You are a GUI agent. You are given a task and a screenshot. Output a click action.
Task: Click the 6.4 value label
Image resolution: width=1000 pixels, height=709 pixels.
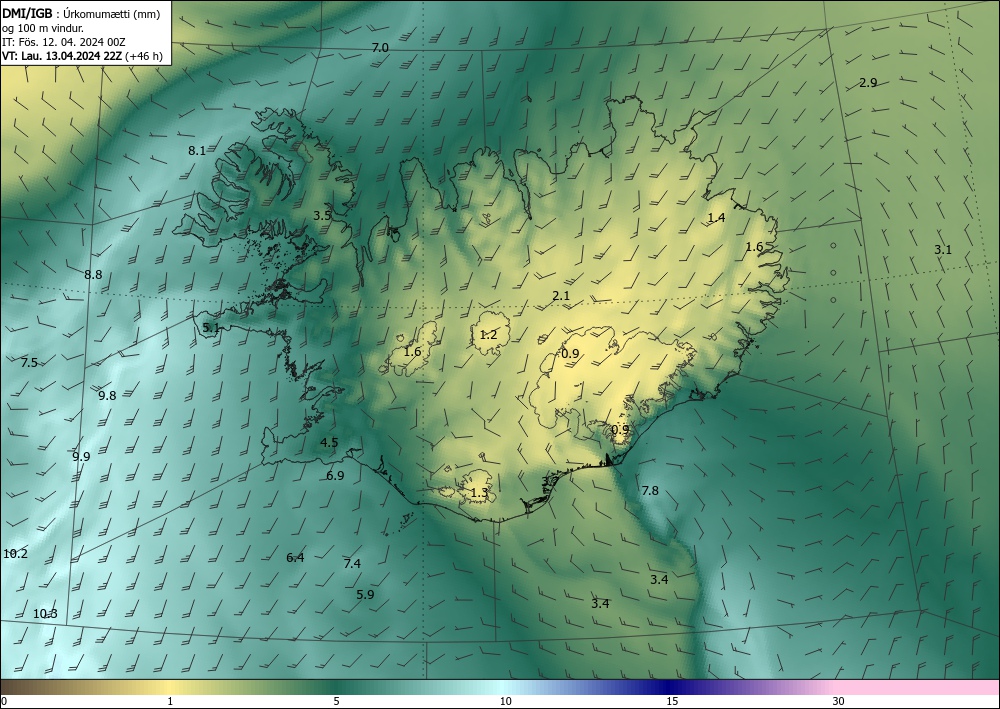(x=295, y=558)
